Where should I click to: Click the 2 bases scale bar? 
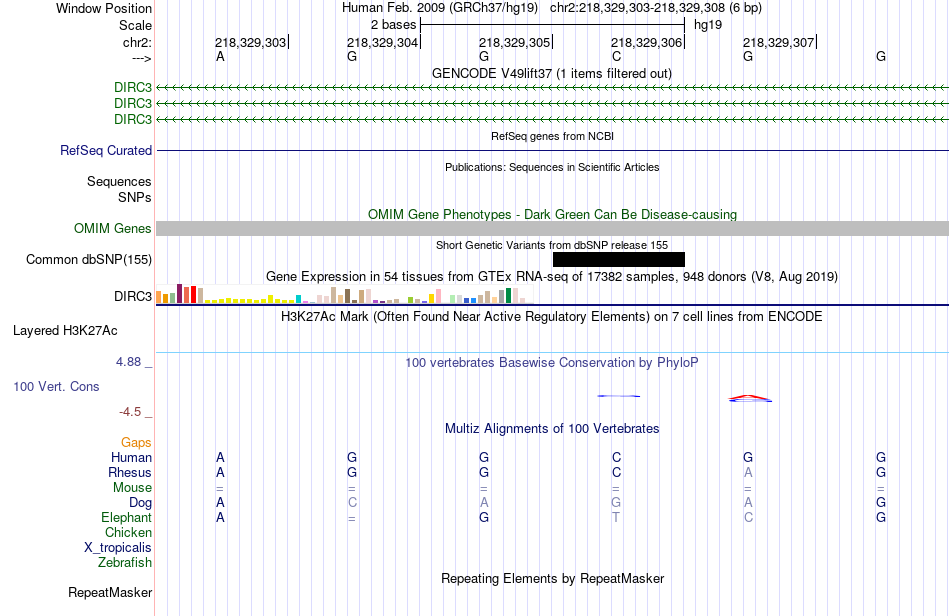[553, 25]
